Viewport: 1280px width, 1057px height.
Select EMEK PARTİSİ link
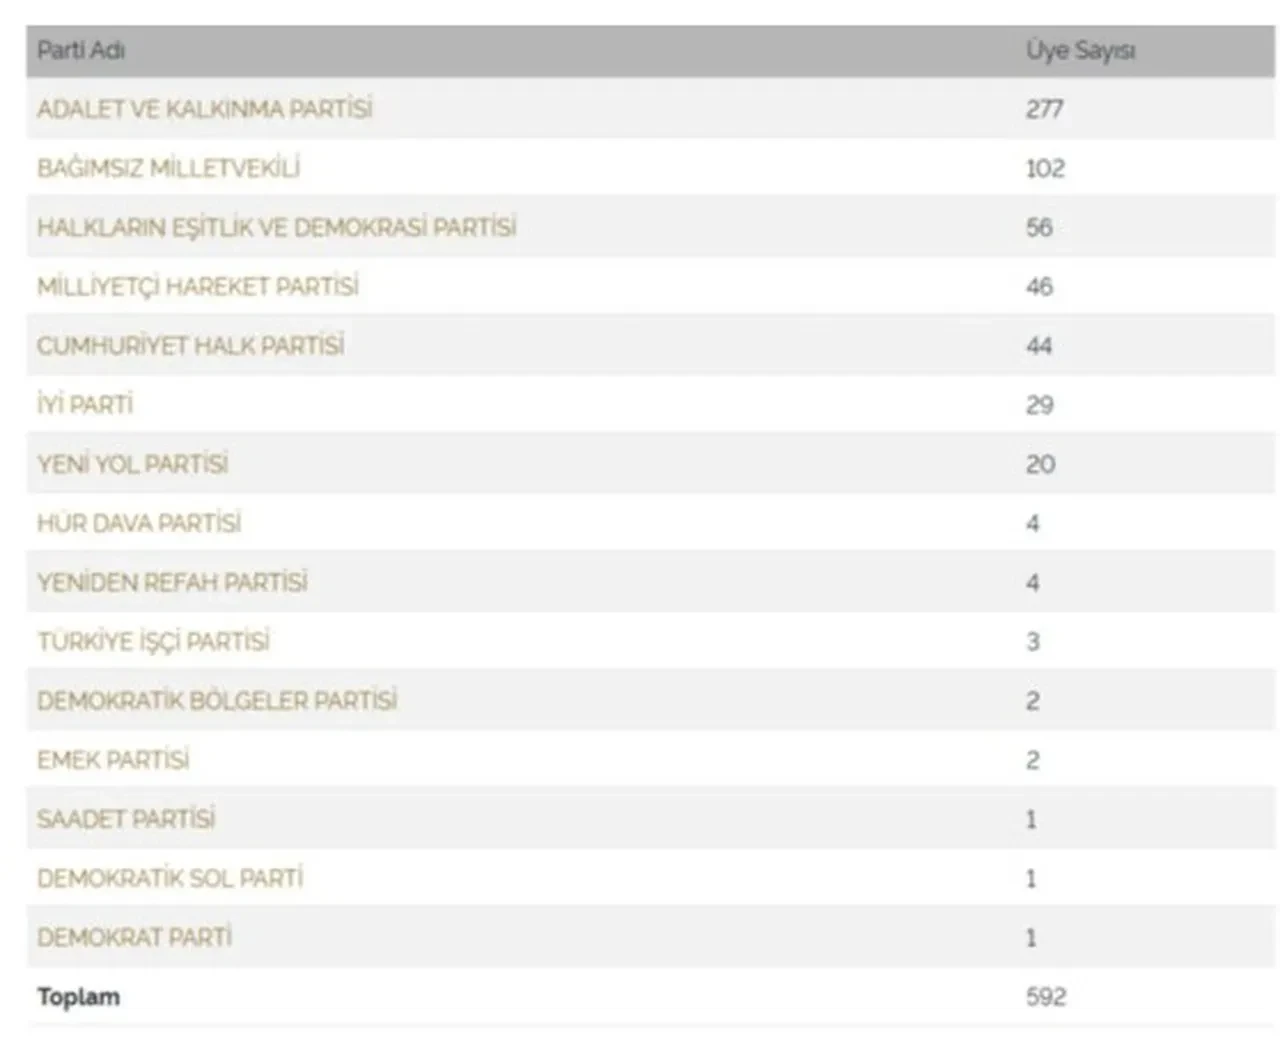click(113, 759)
